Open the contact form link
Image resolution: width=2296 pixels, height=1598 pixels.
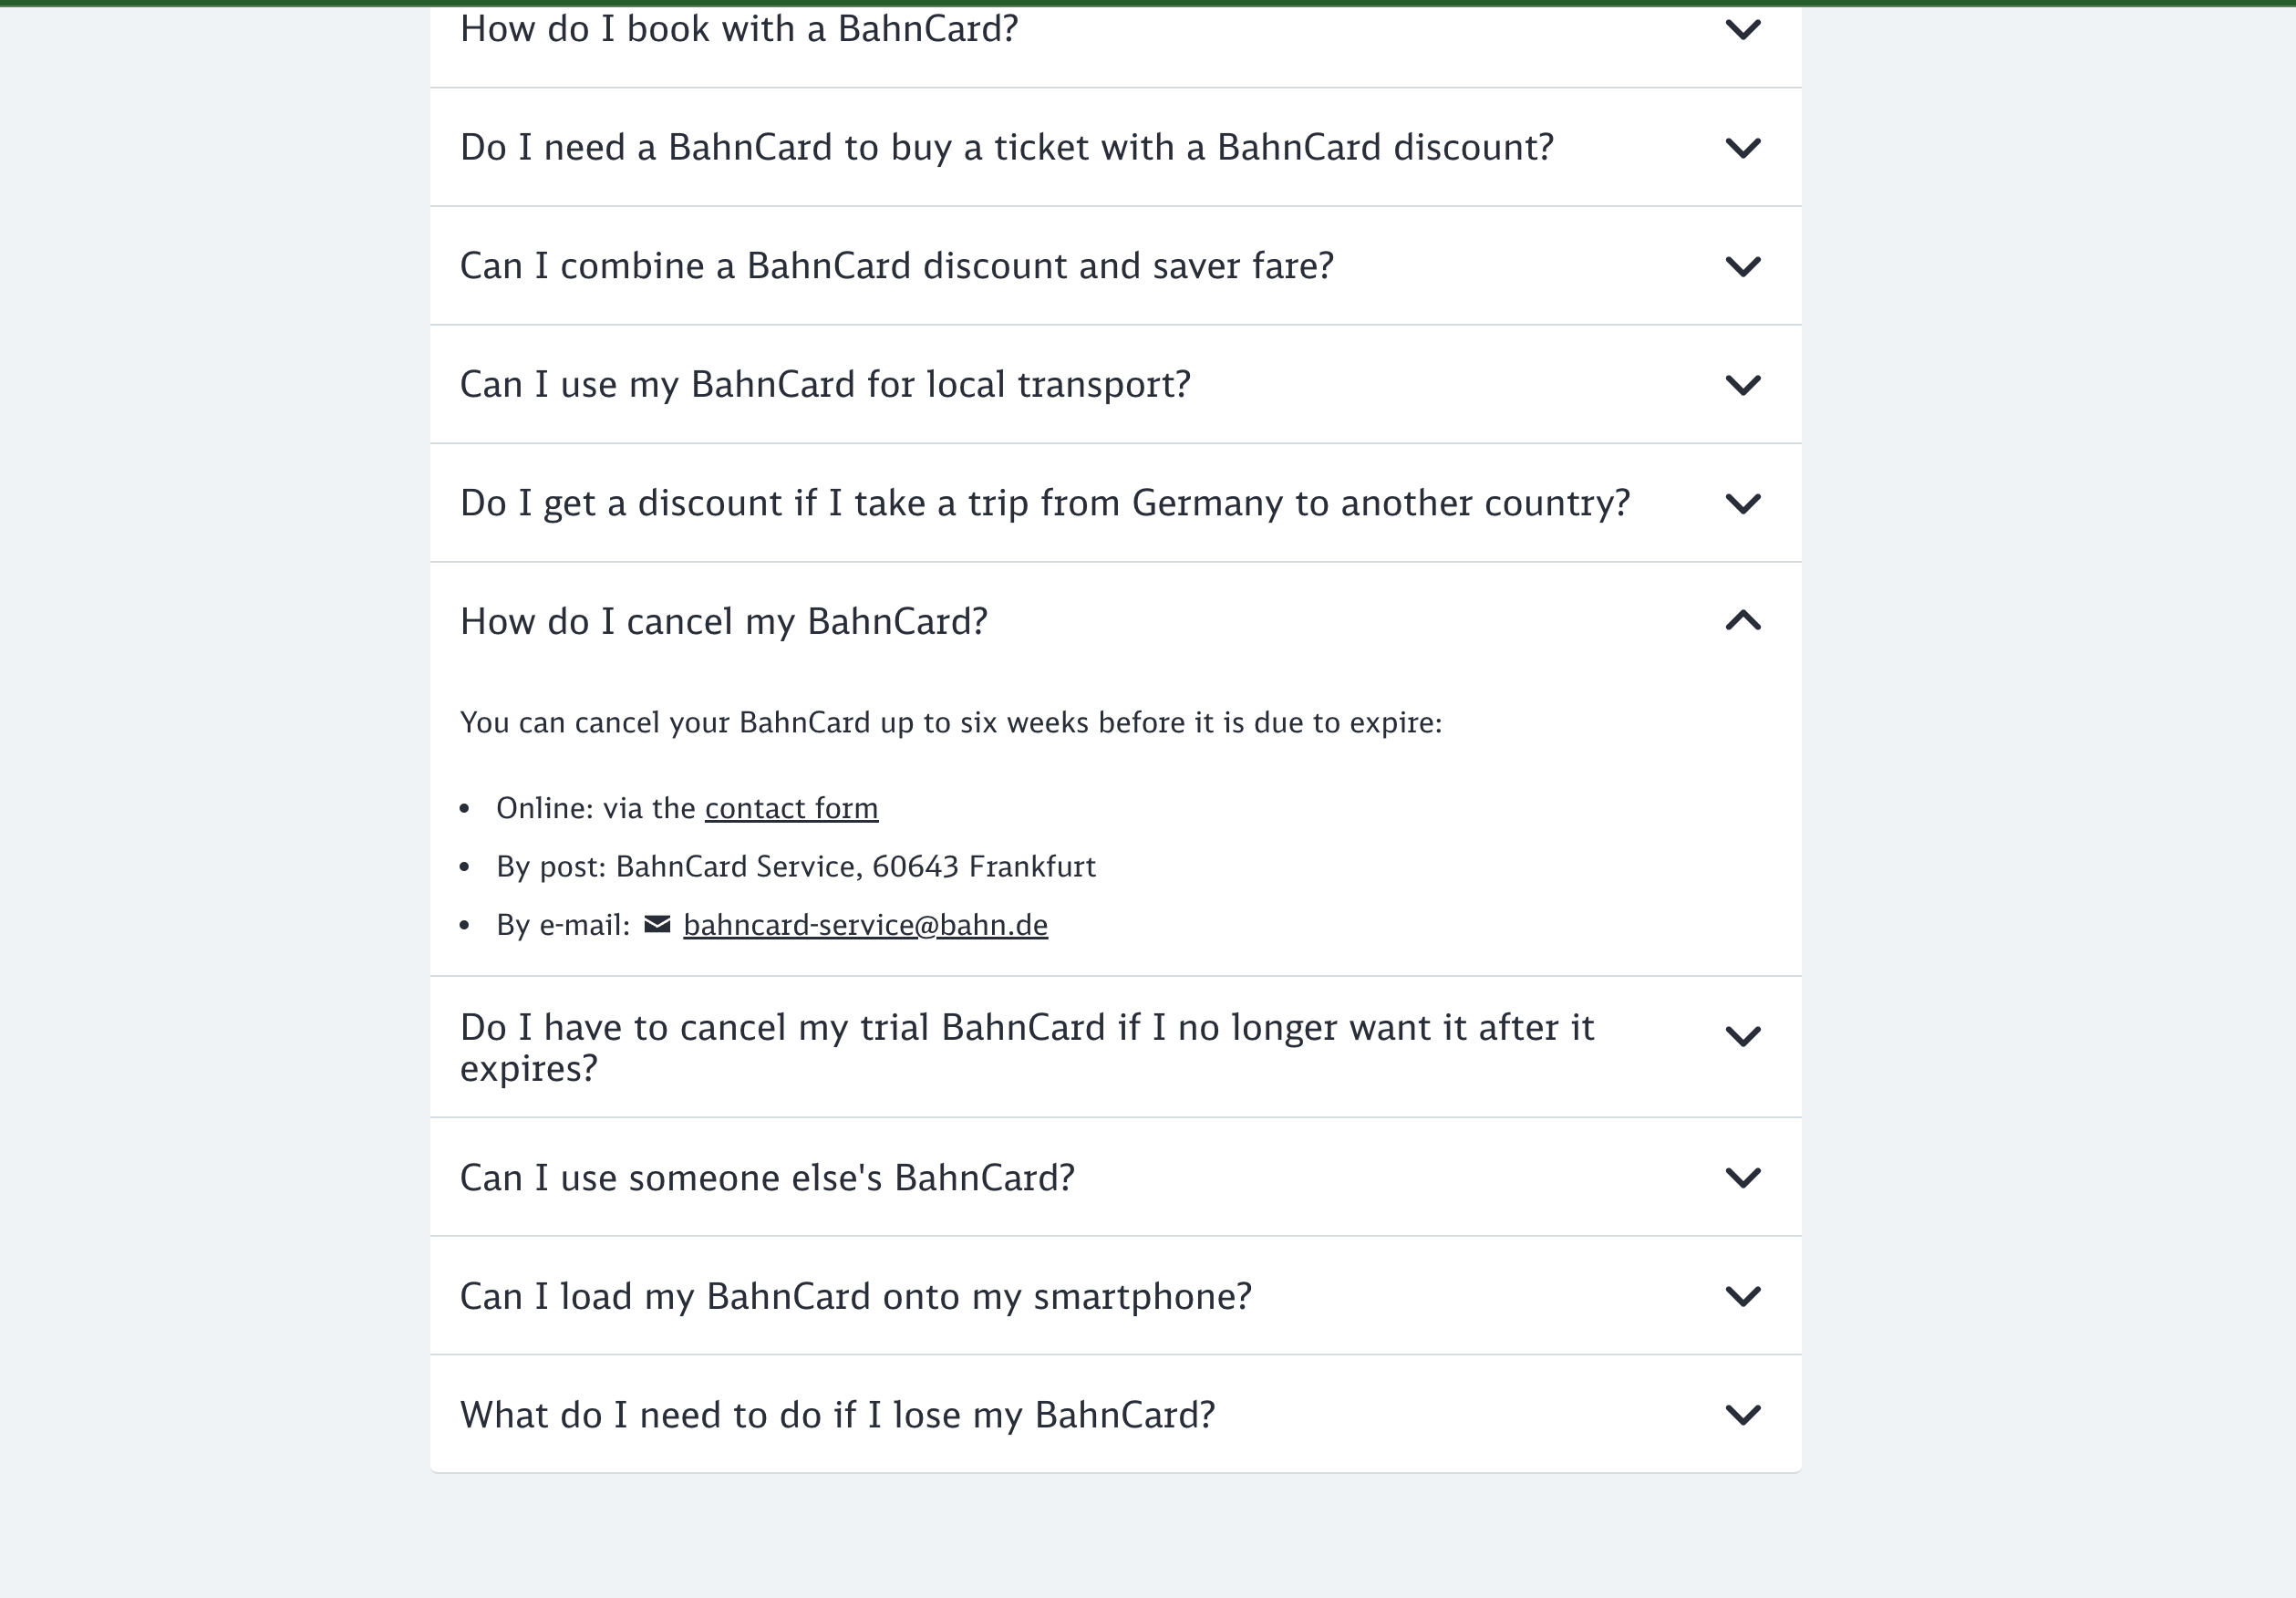[791, 808]
